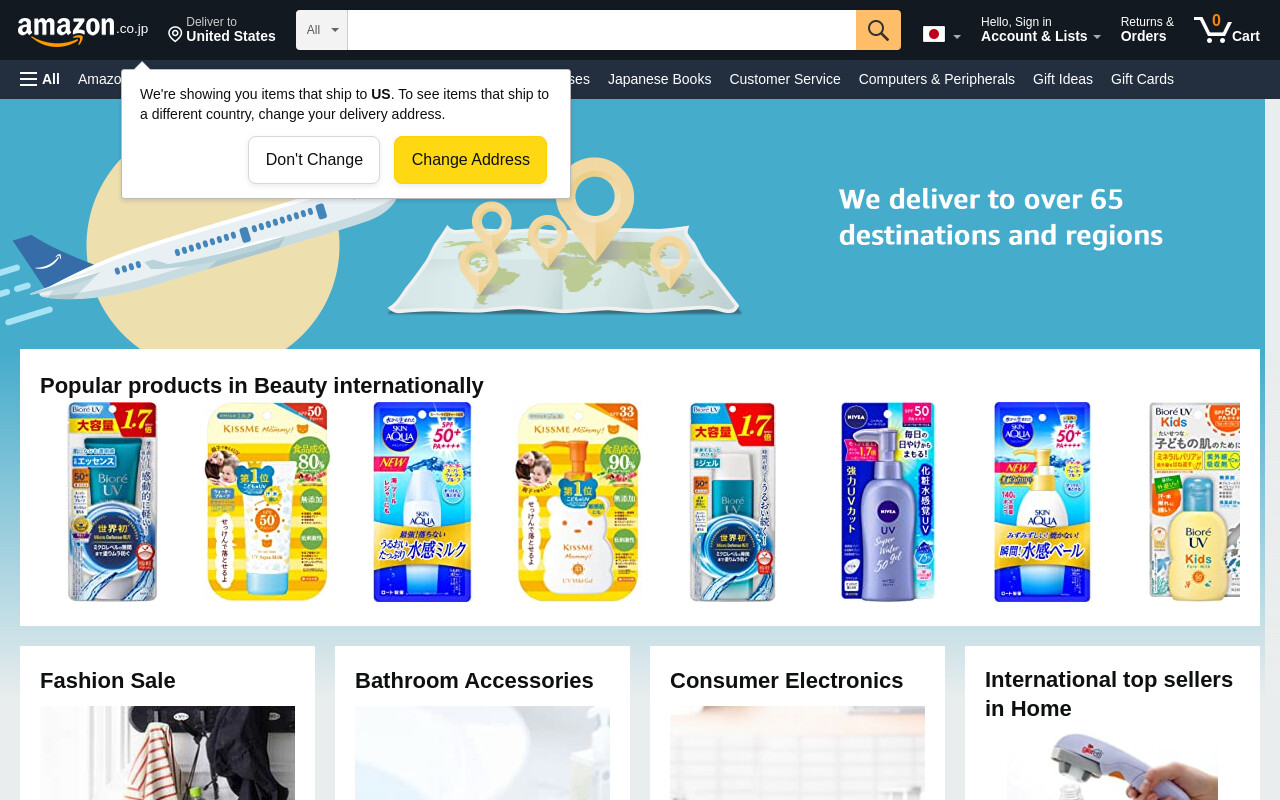The height and width of the screenshot is (800, 1280).
Task: Expand the All search category dropdown
Action: coord(322,30)
